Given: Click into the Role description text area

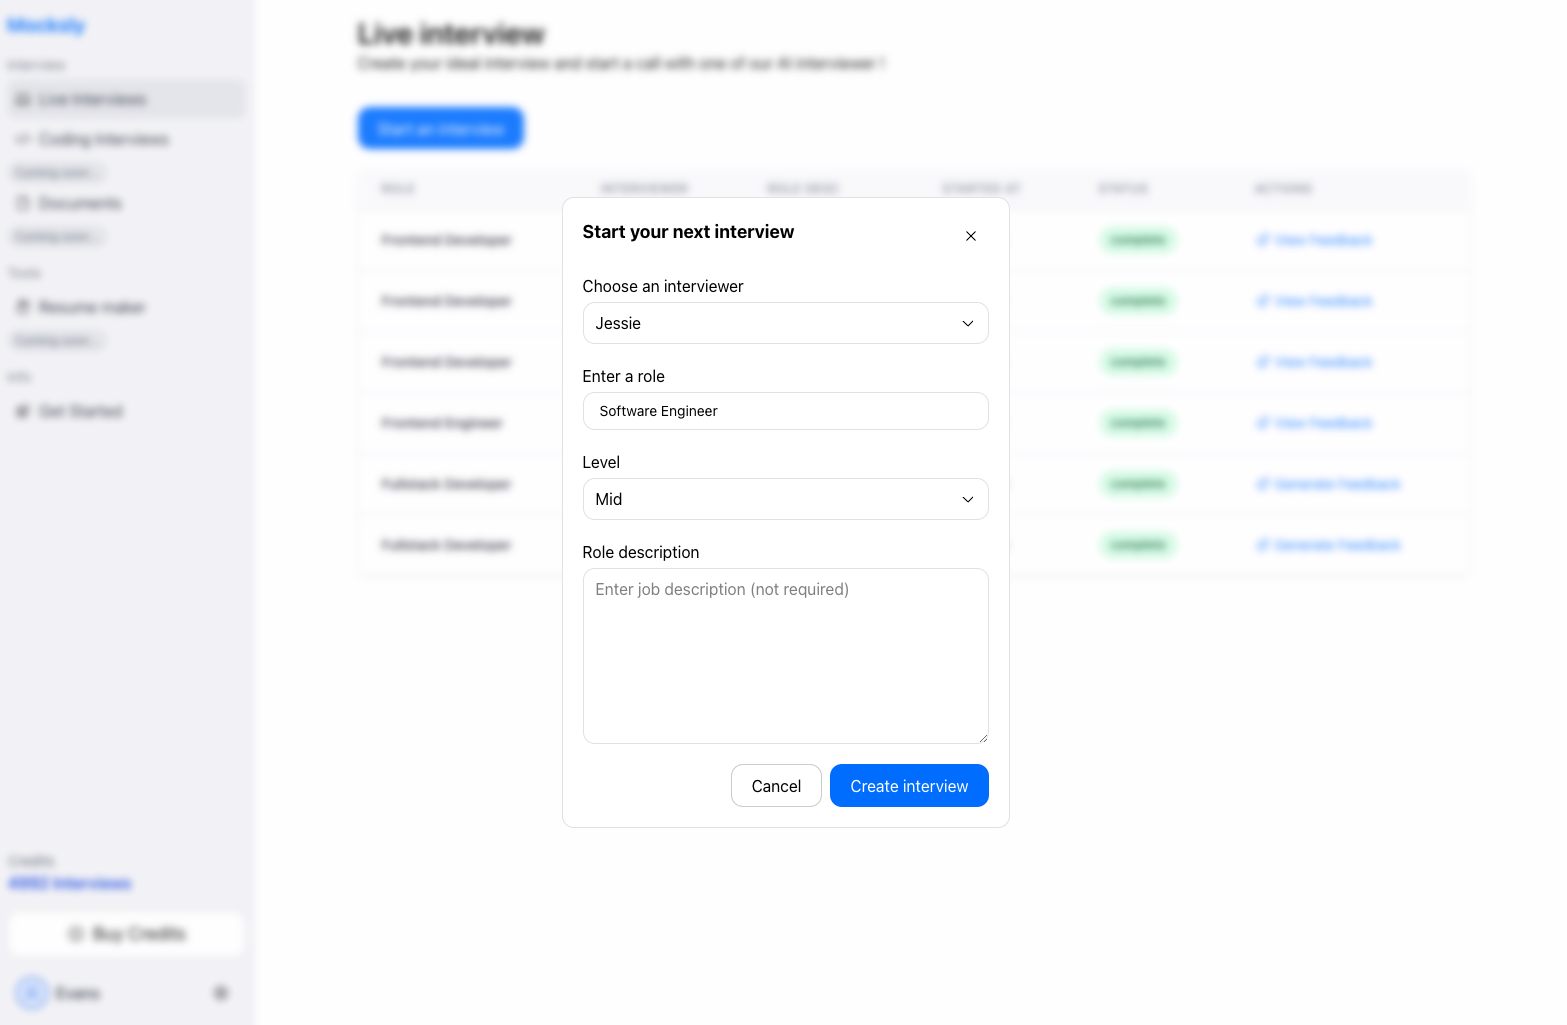Looking at the screenshot, I should 785,655.
